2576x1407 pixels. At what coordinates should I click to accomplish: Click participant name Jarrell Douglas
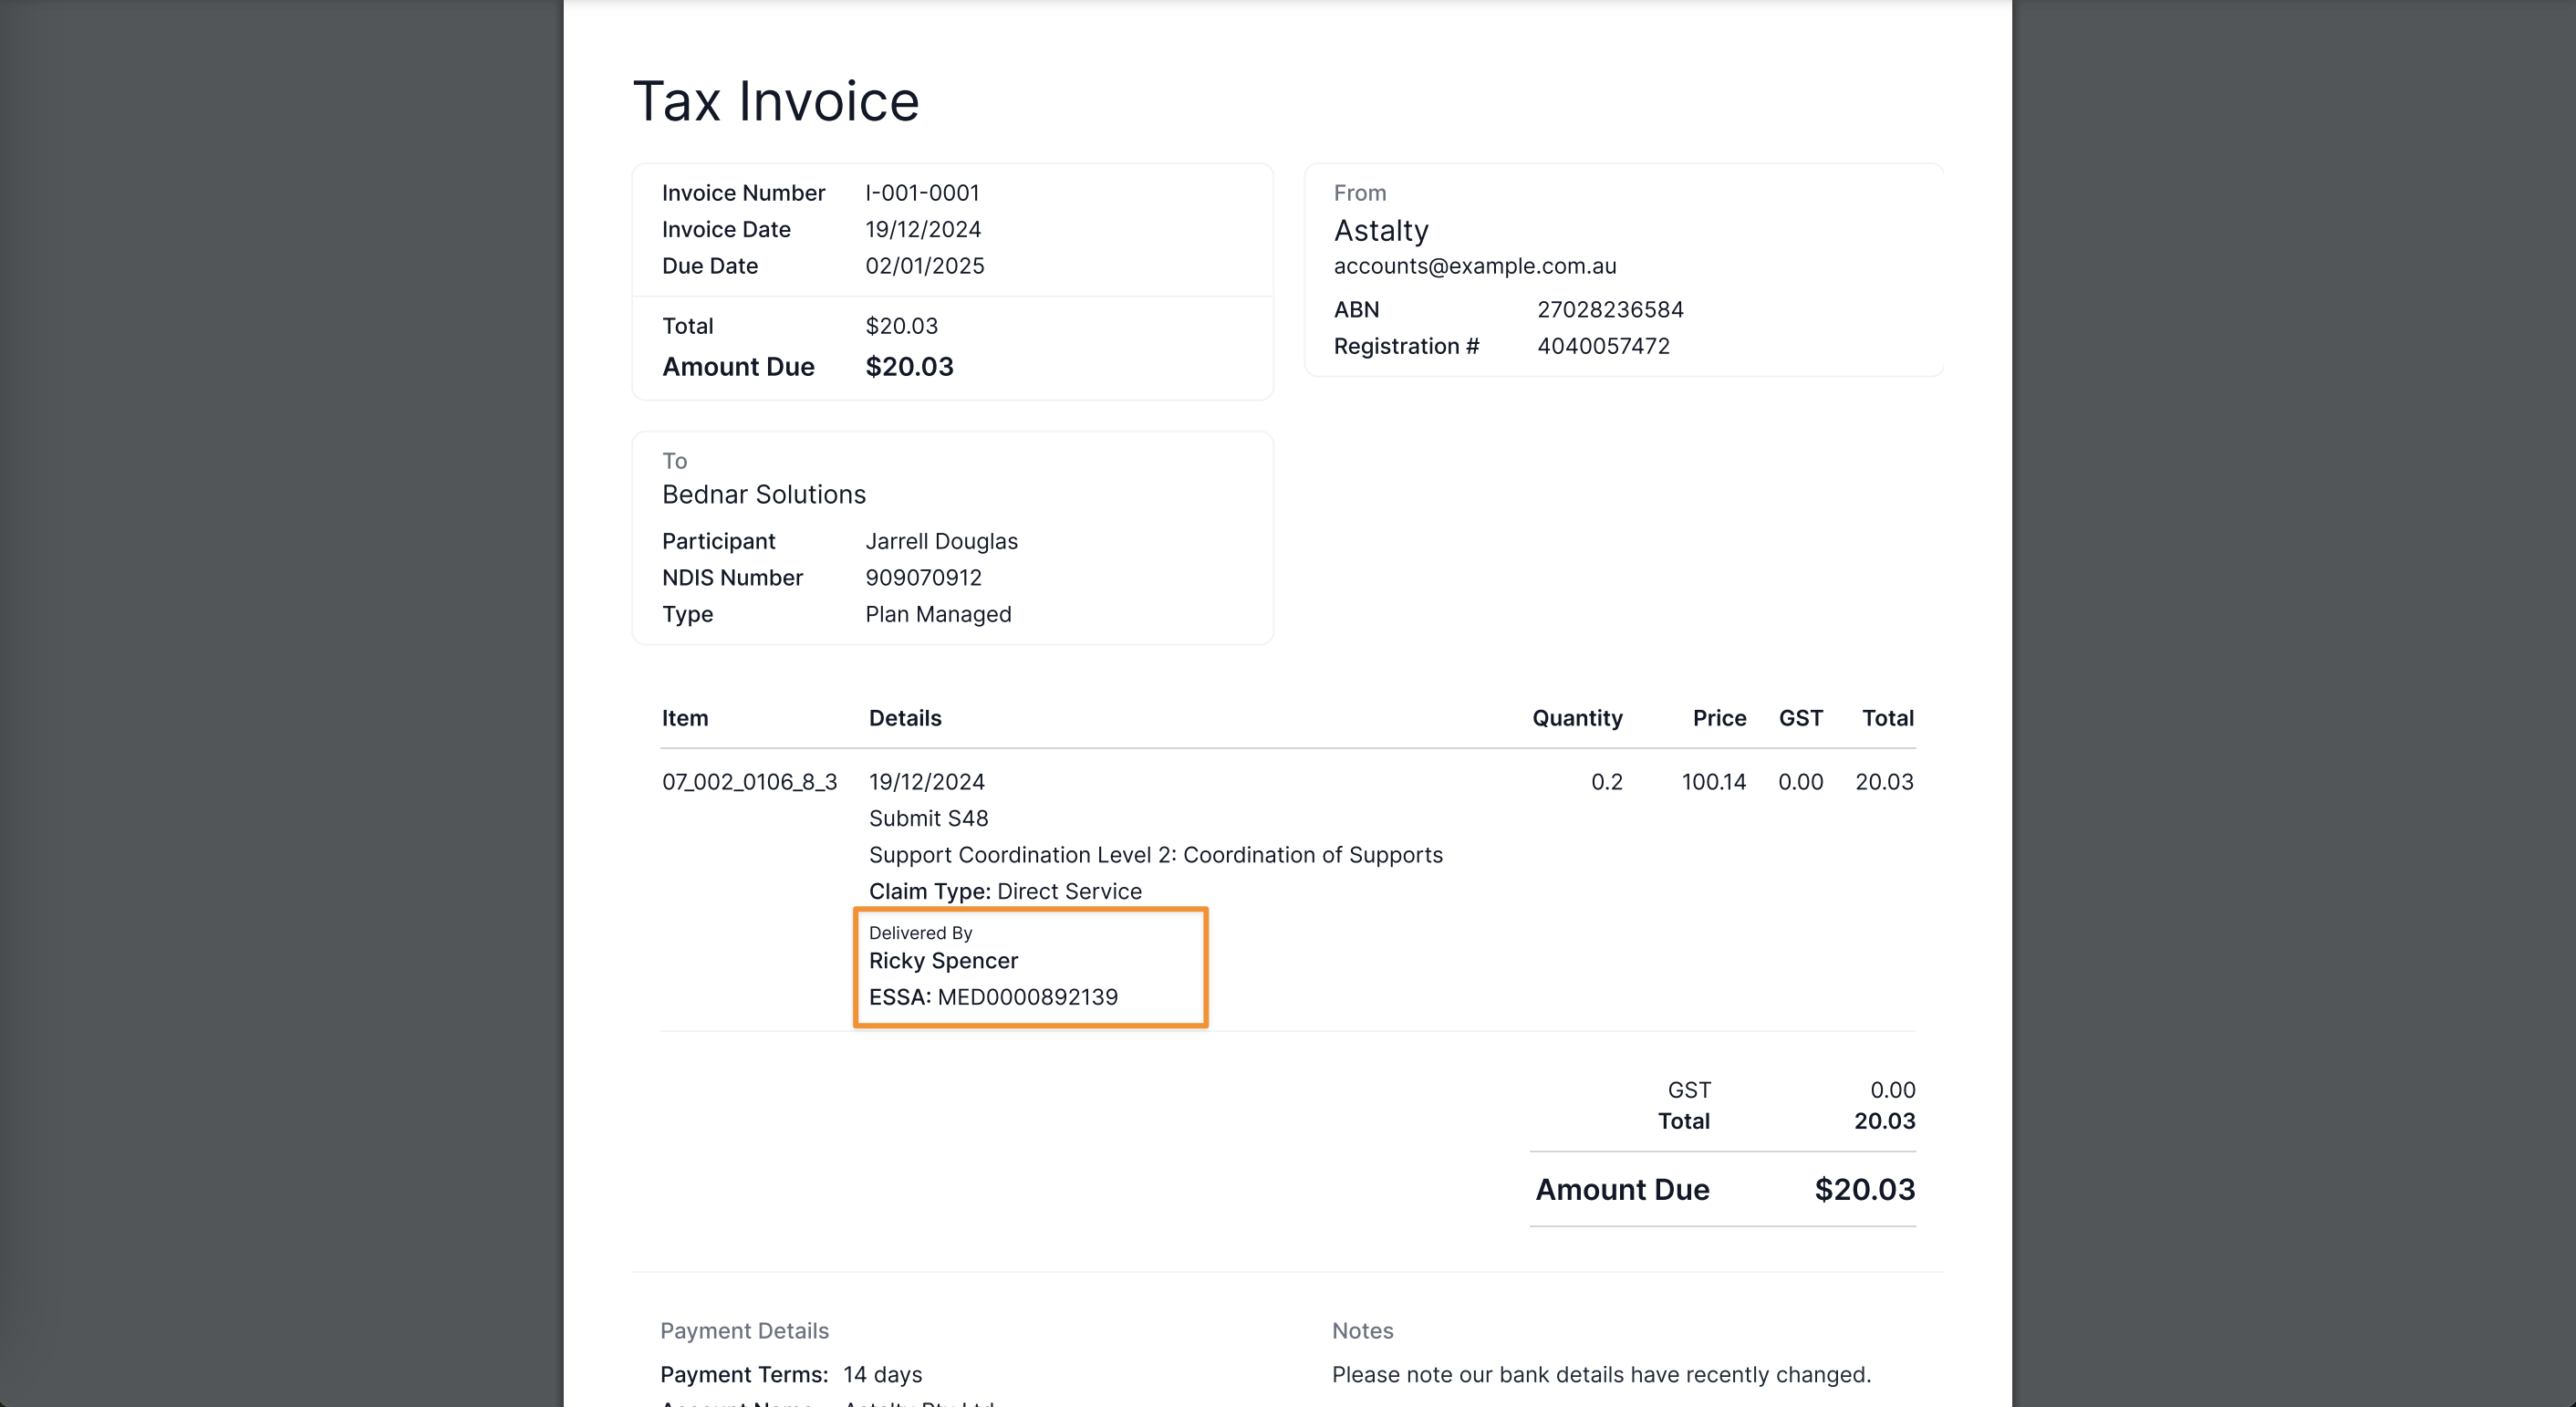941,541
